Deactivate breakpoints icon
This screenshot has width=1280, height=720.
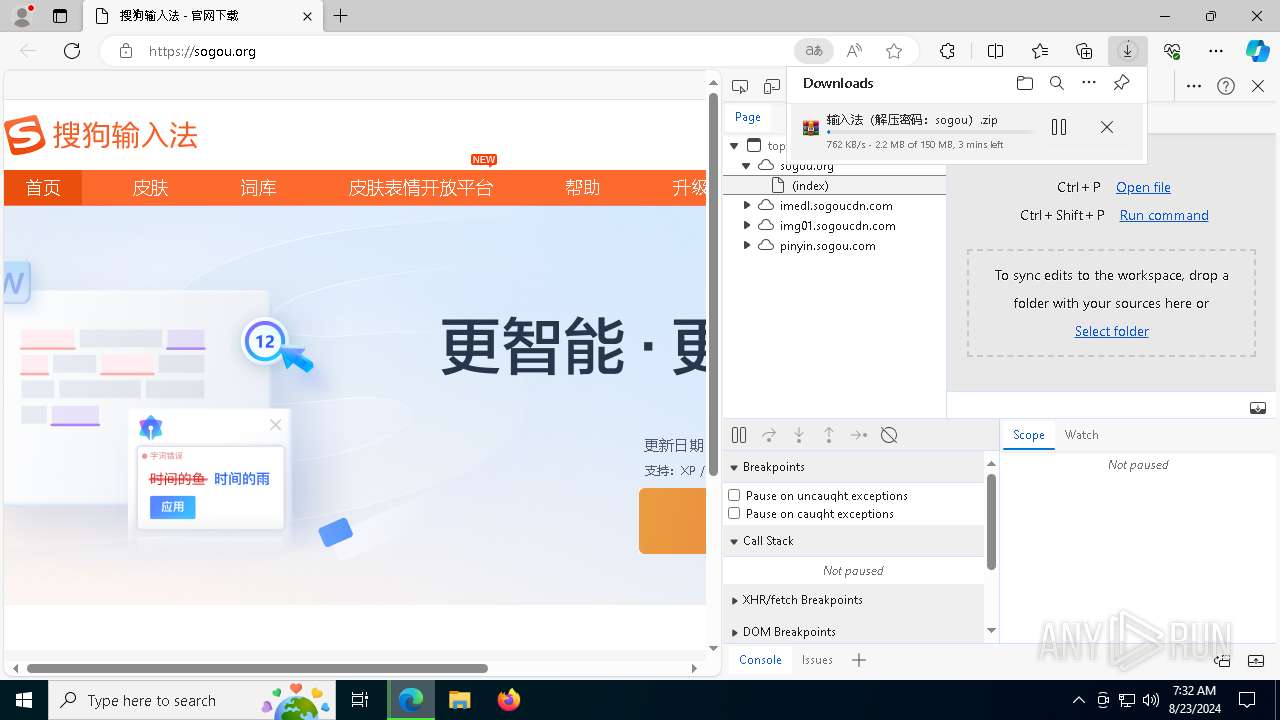889,435
